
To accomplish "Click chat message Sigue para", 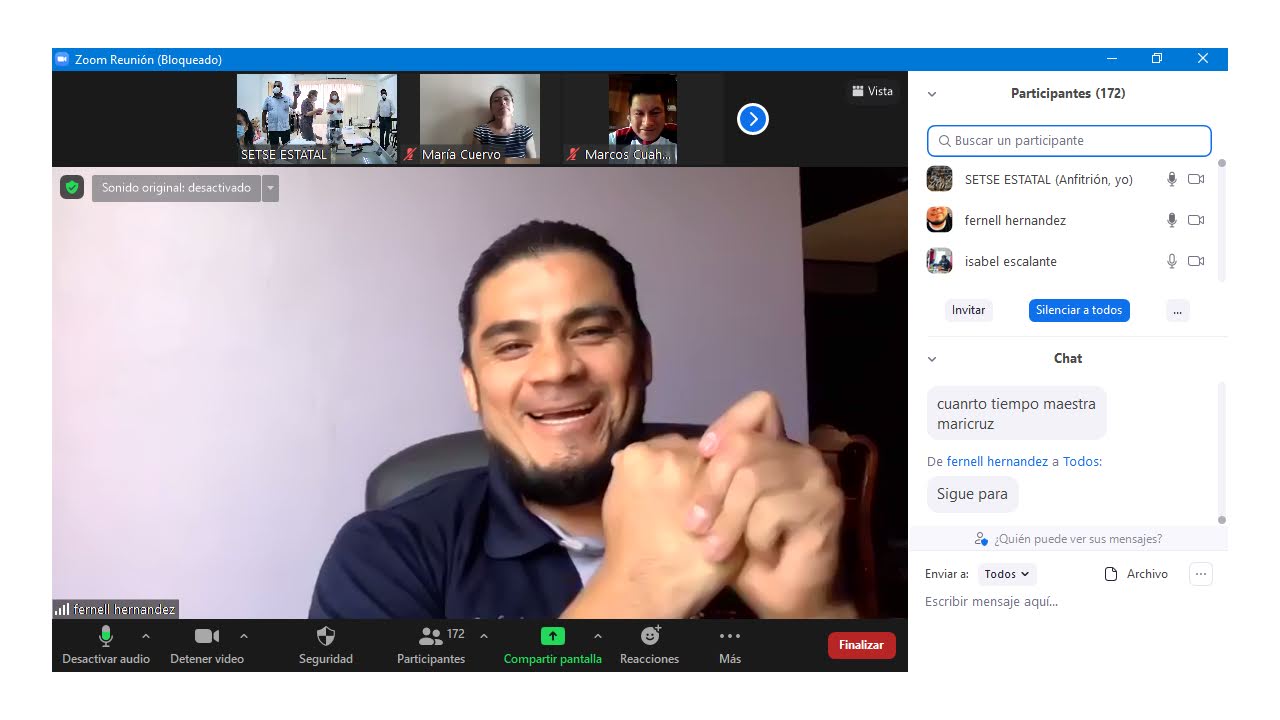I will tap(973, 494).
